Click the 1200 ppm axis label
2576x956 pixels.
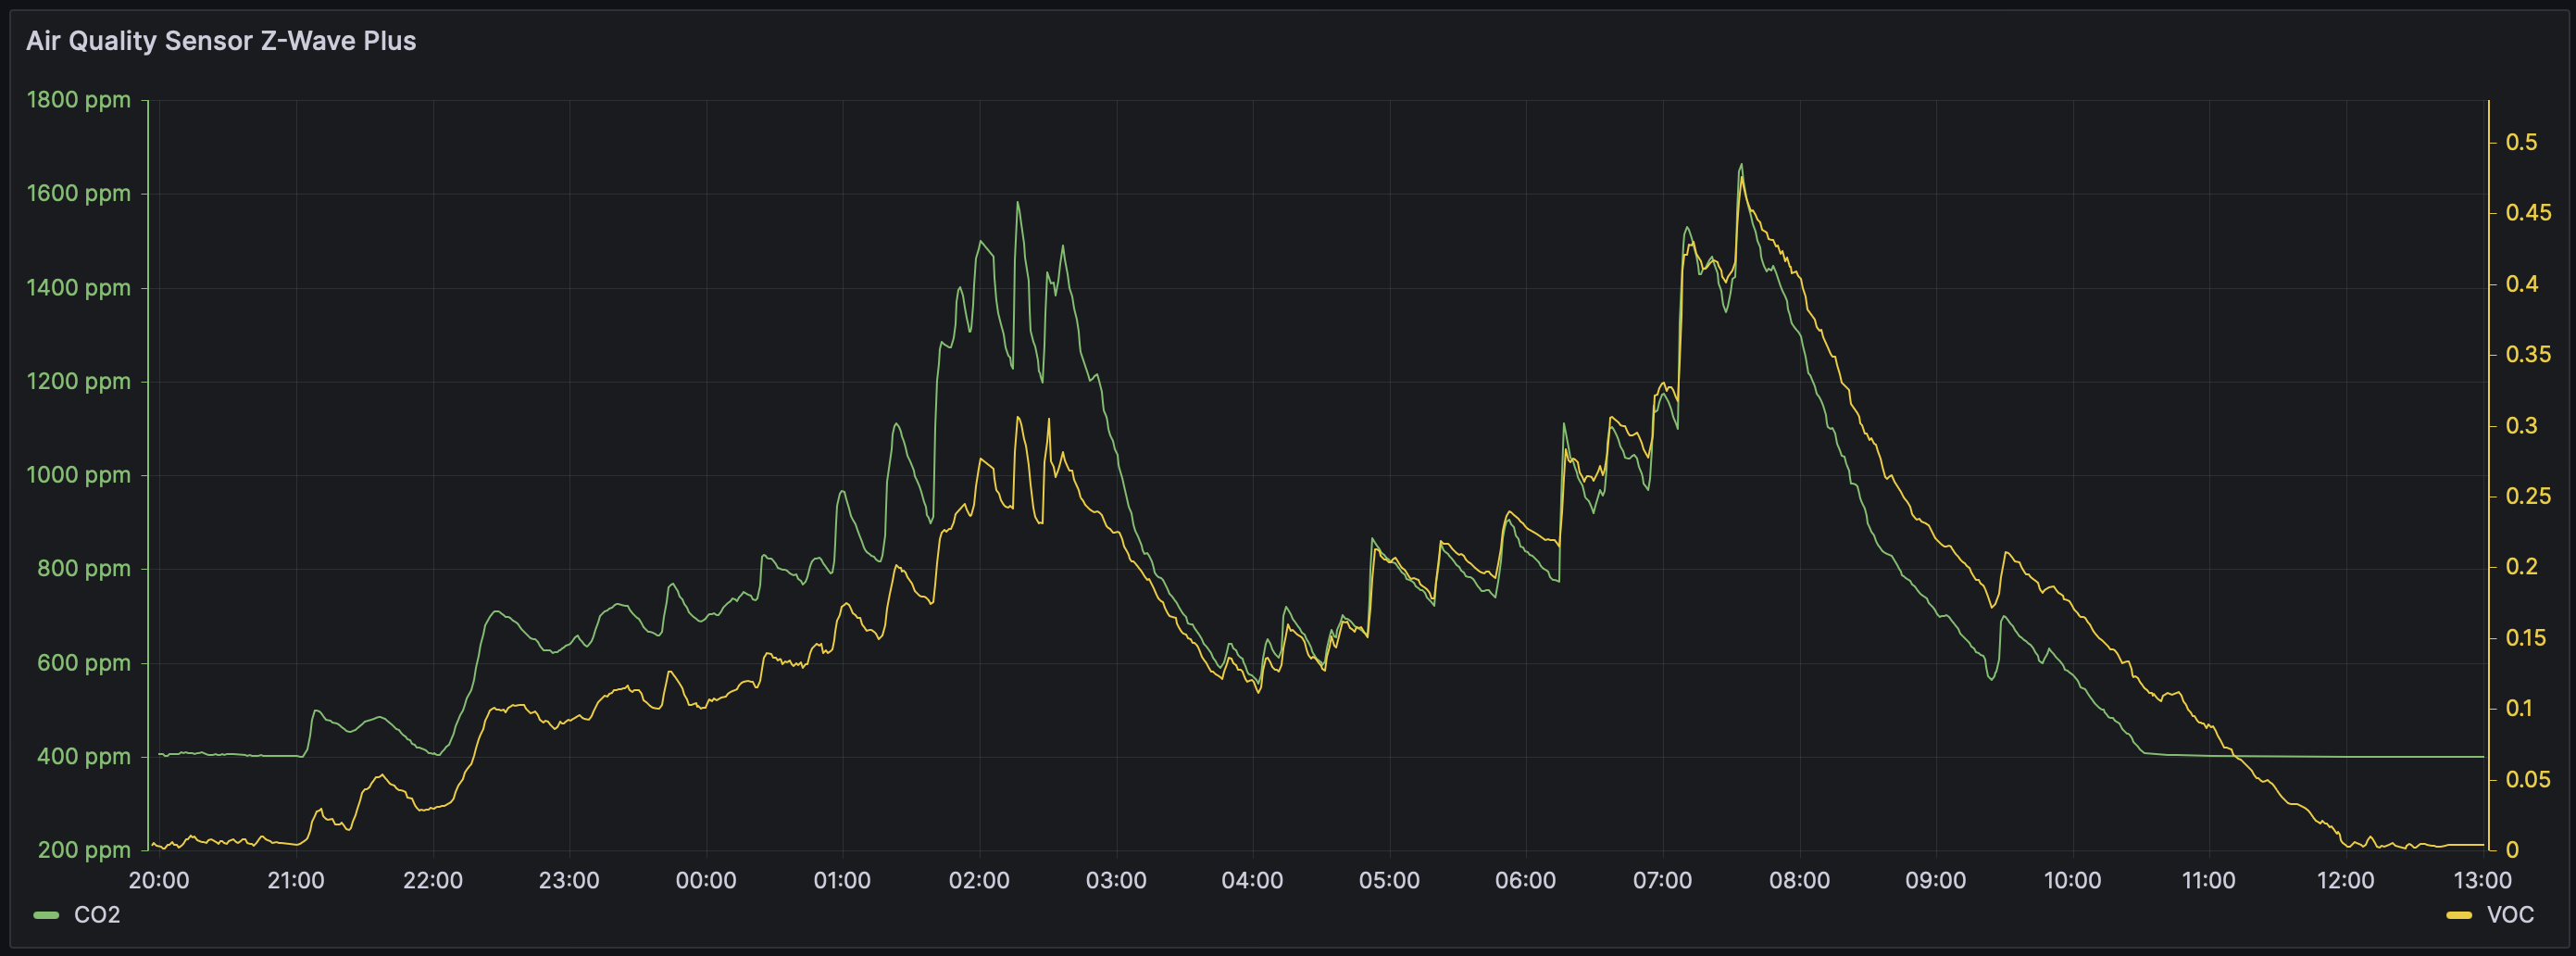79,382
